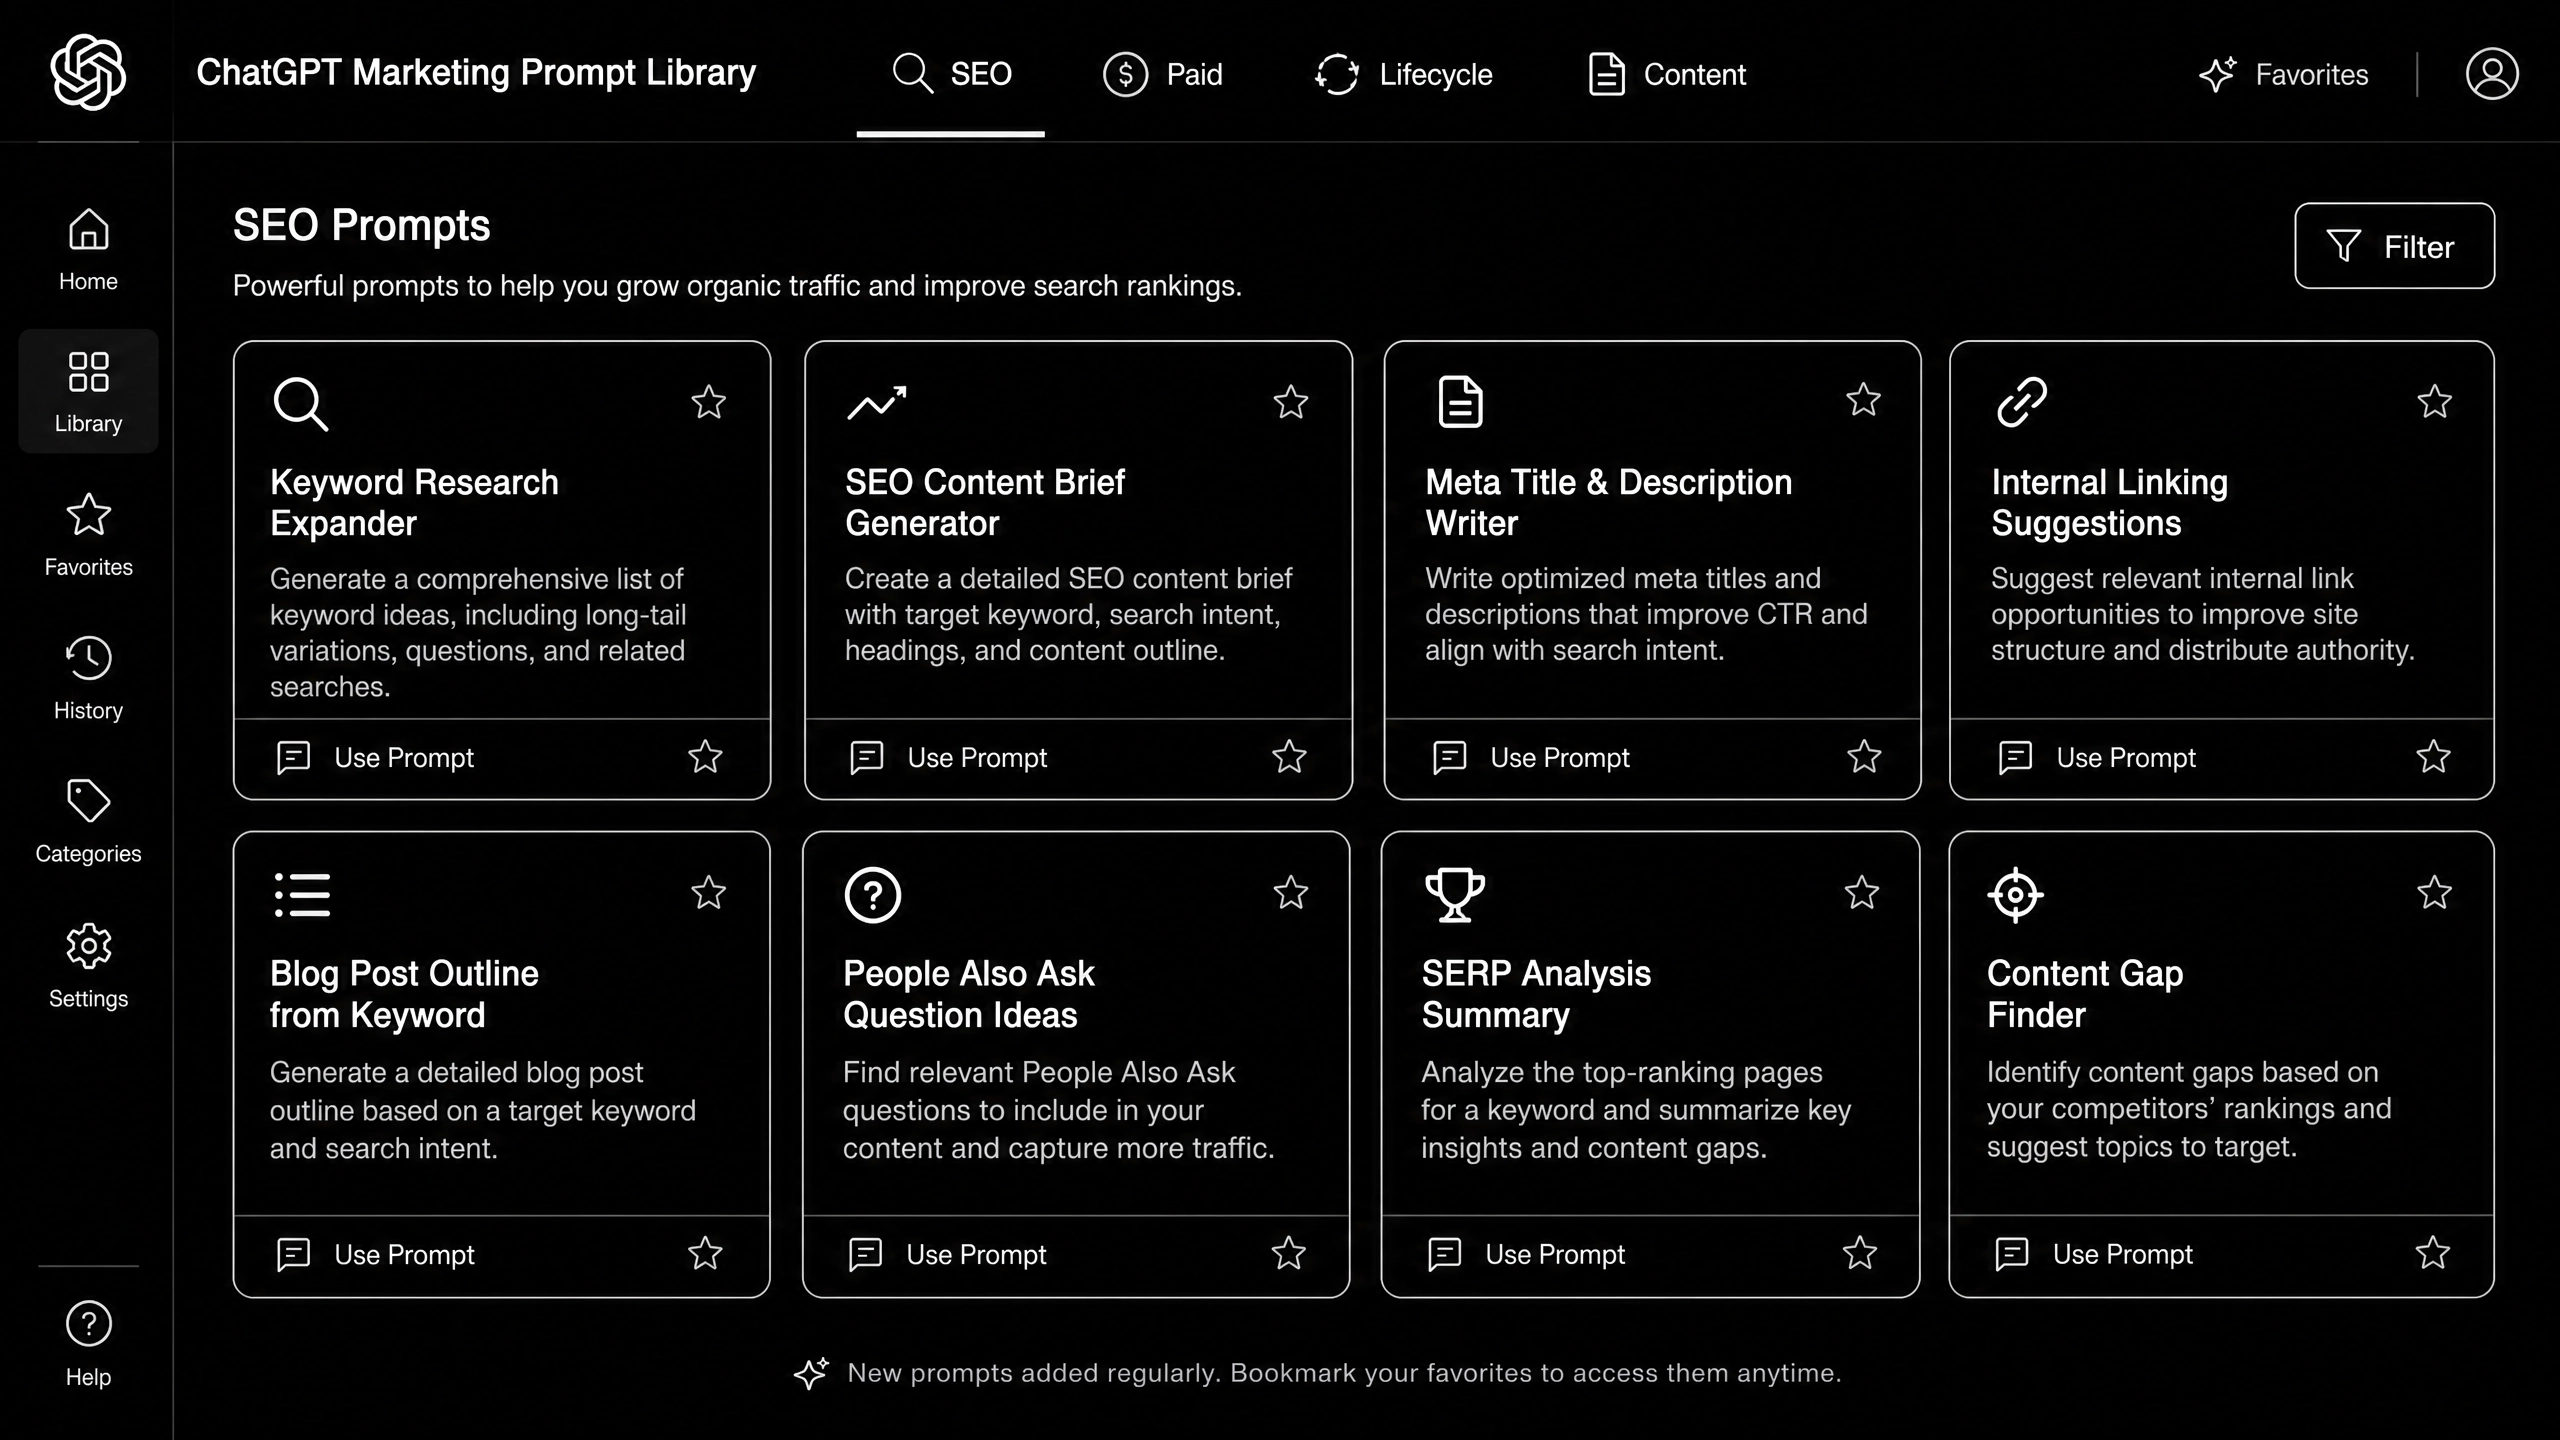Favorite Keyword Research Expander via top star
2560x1440 pixels.
point(708,402)
